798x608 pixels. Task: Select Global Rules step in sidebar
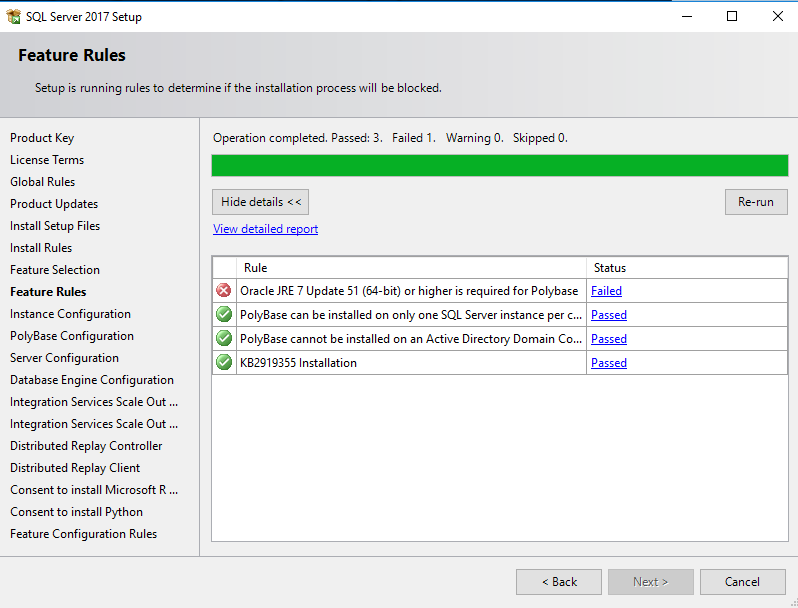pos(42,182)
